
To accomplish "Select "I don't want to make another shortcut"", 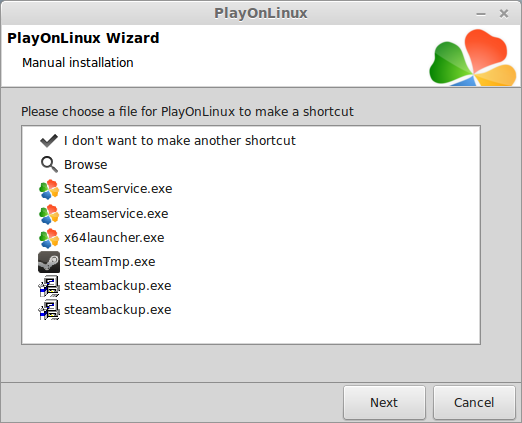I will 180,141.
